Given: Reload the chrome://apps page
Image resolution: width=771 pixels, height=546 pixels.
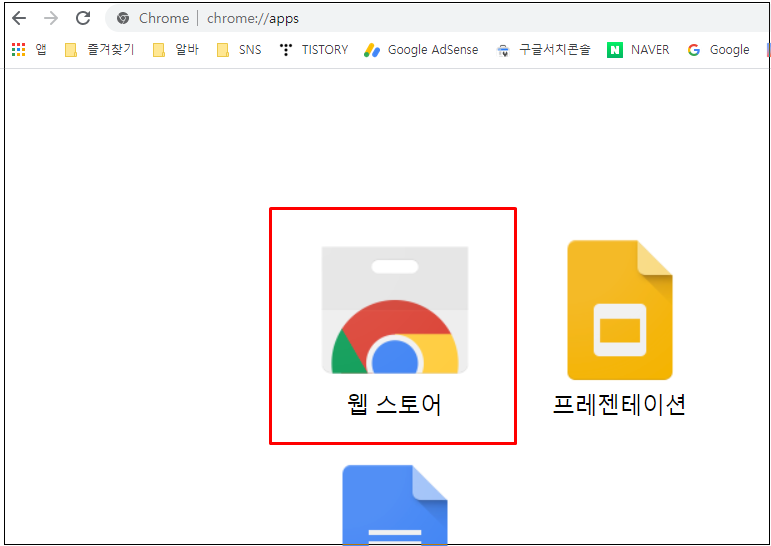Looking at the screenshot, I should point(83,19).
